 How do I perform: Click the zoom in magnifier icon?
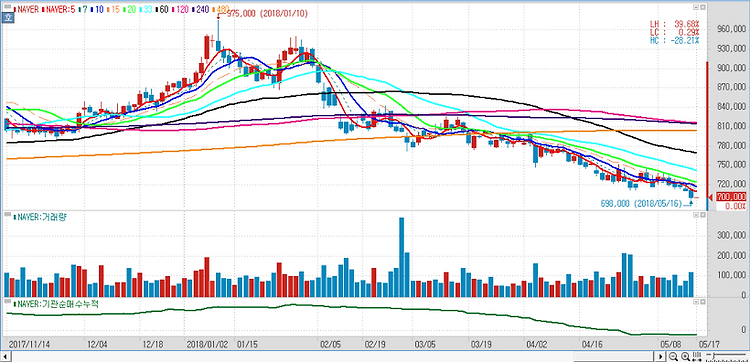[685, 356]
